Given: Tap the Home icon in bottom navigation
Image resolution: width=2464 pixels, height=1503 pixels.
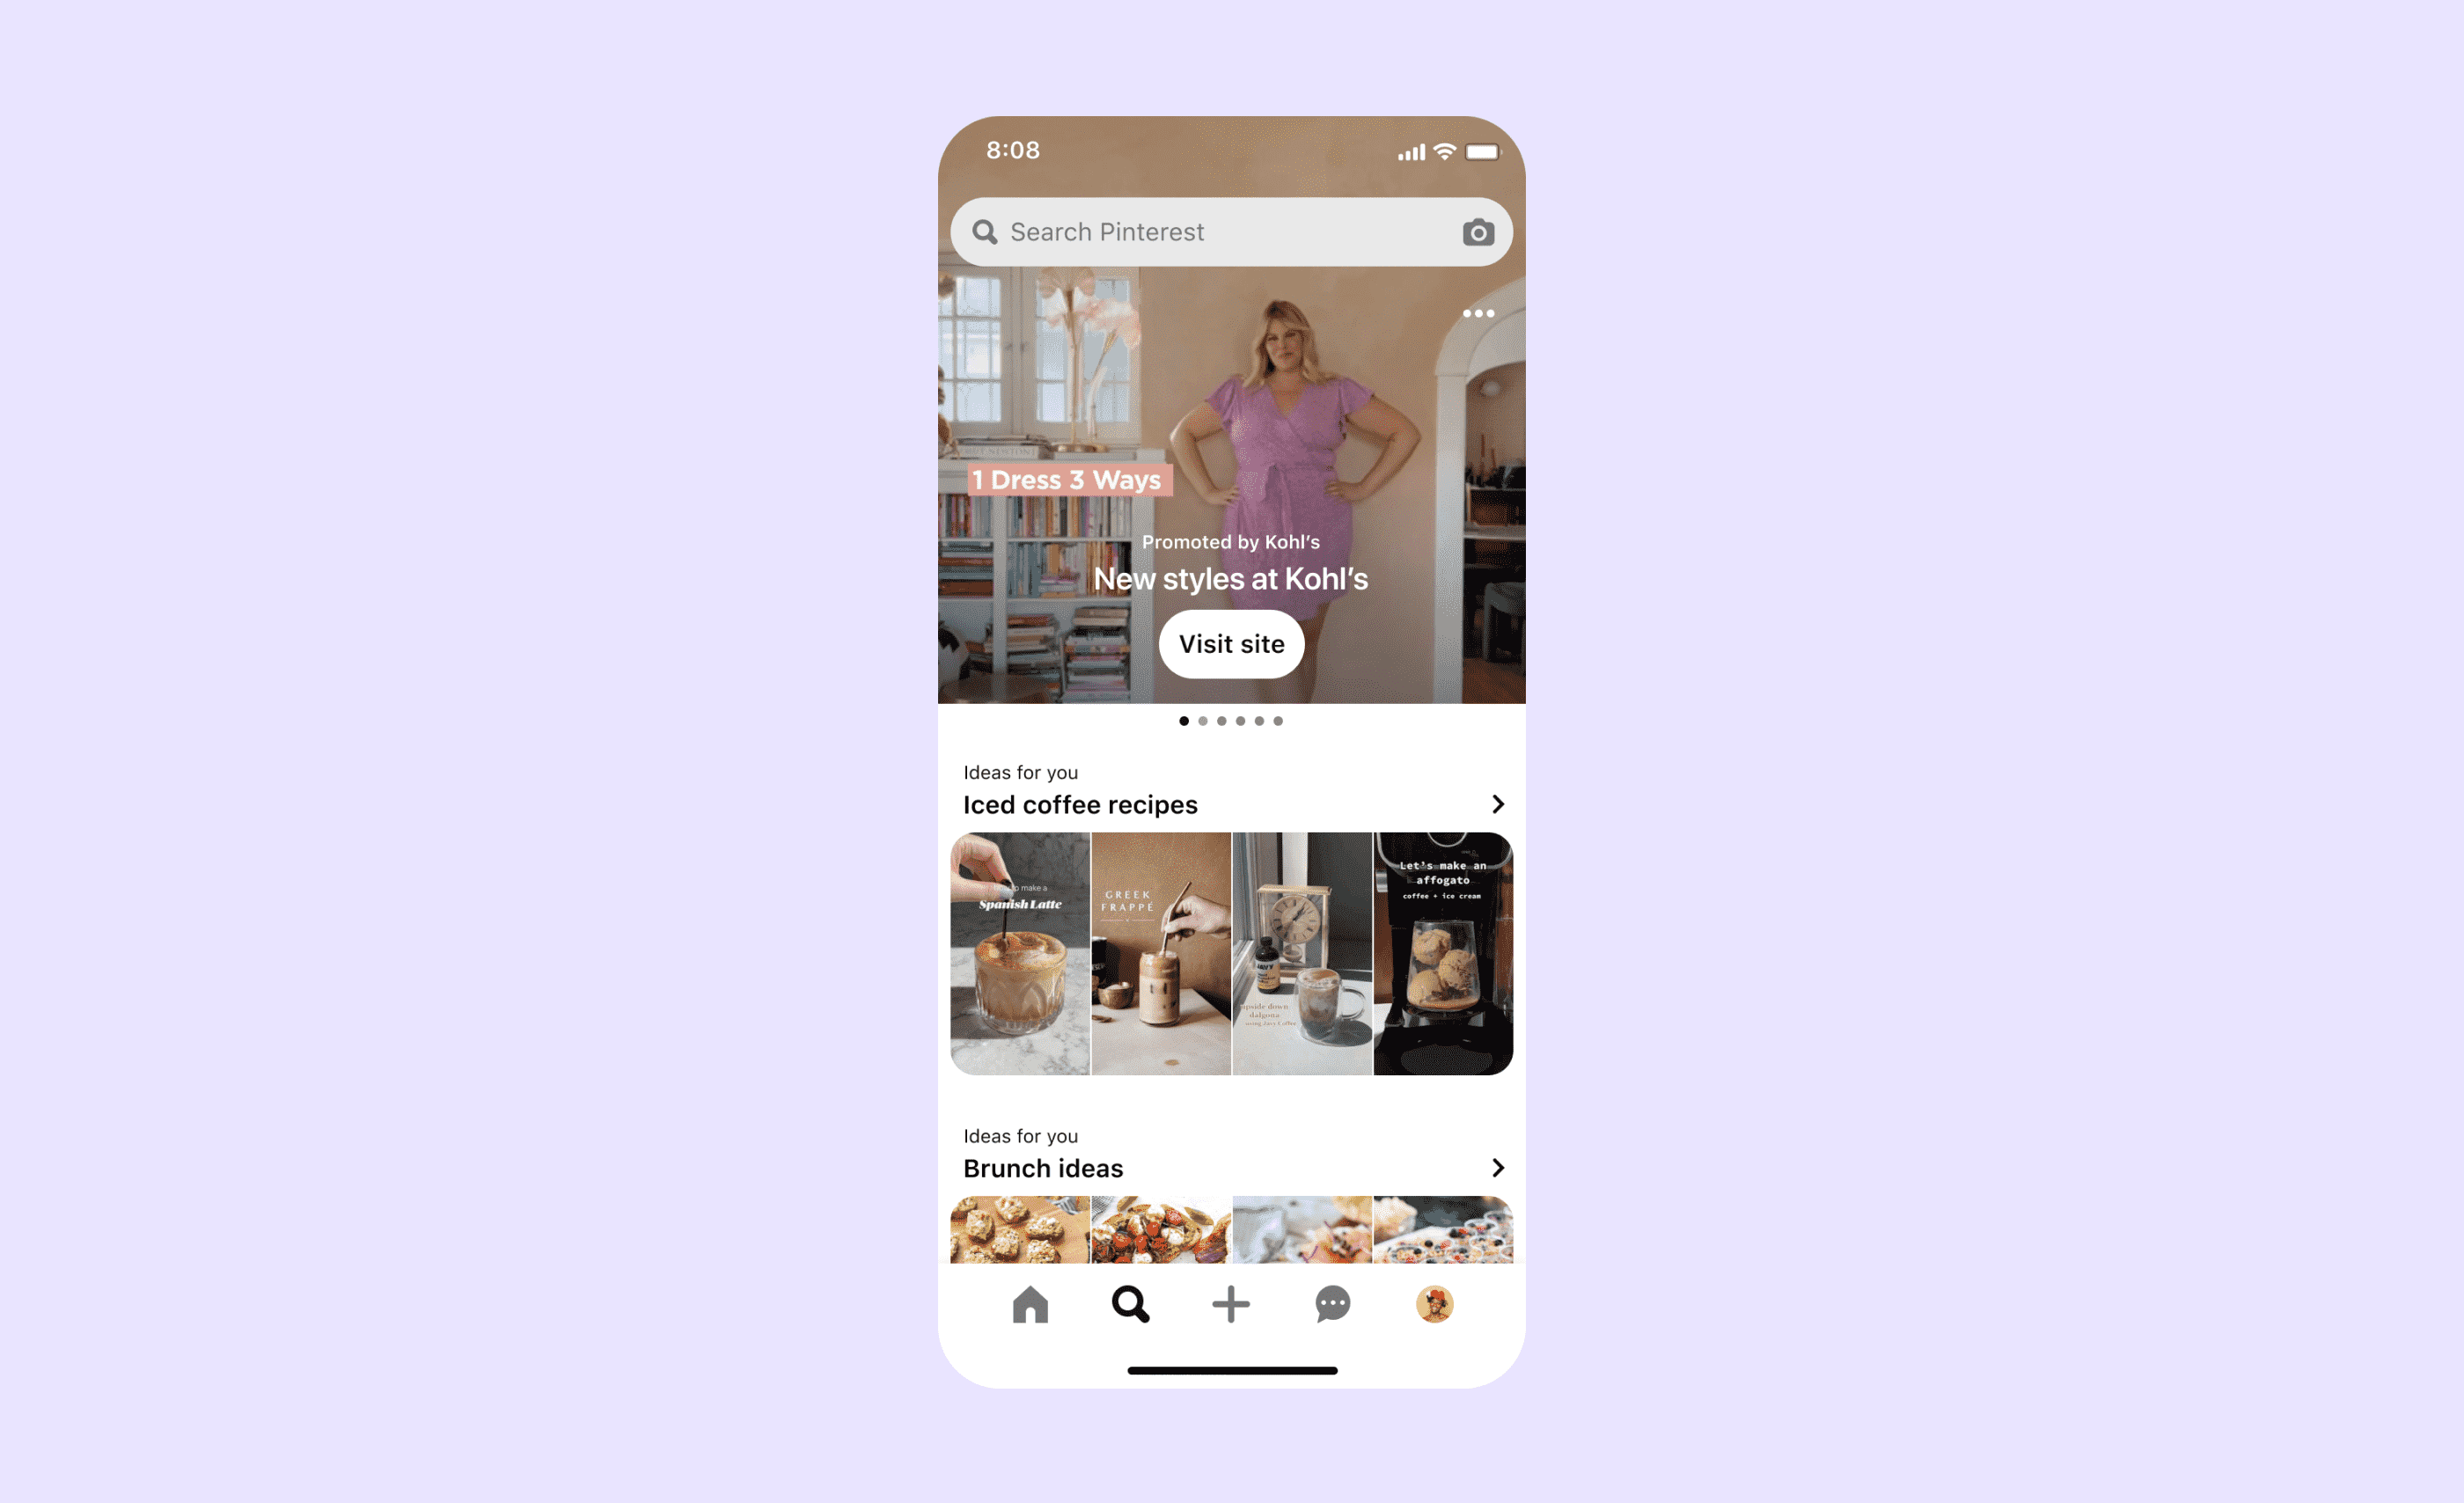Looking at the screenshot, I should (x=1028, y=1304).
